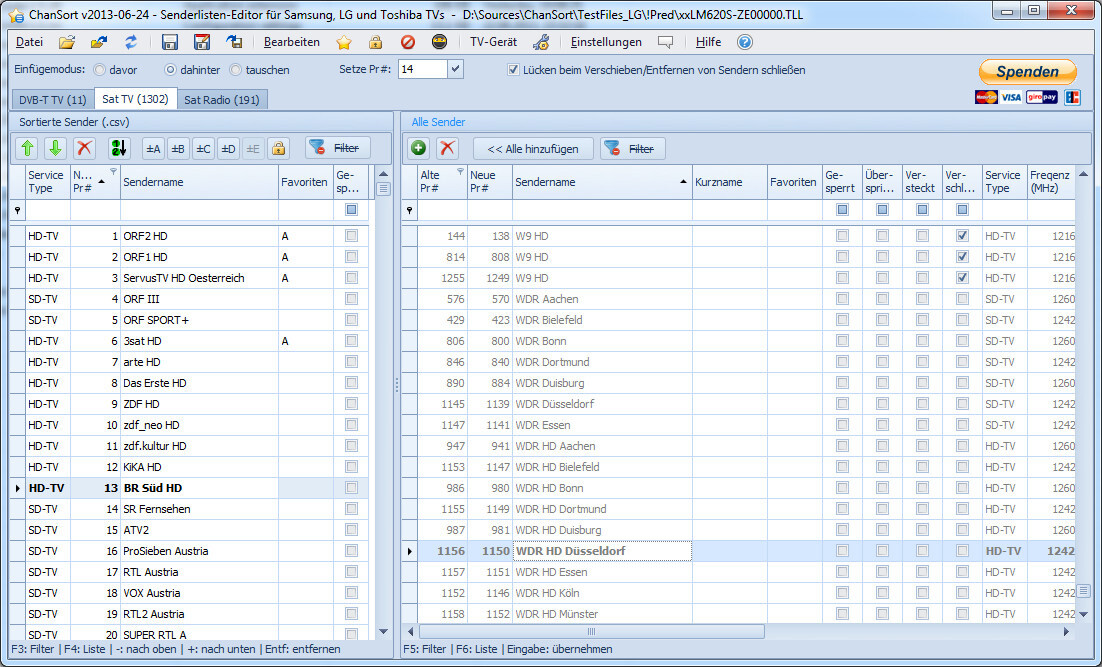The width and height of the screenshot is (1102, 667).
Task: Uncheck Verschlüsselt box for first W9 HD
Action: [x=962, y=236]
